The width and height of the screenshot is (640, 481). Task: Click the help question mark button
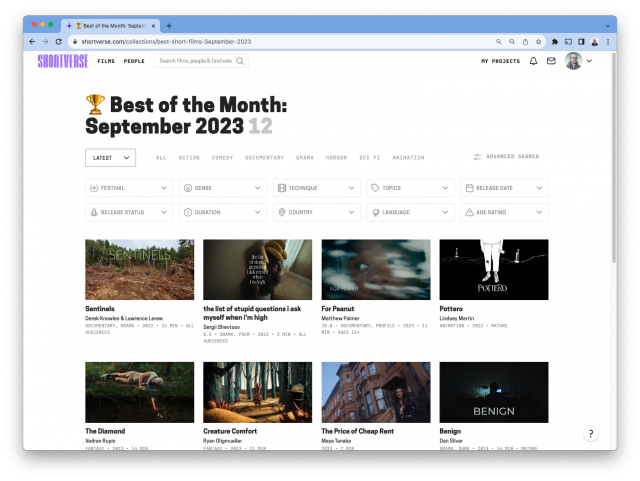click(591, 433)
